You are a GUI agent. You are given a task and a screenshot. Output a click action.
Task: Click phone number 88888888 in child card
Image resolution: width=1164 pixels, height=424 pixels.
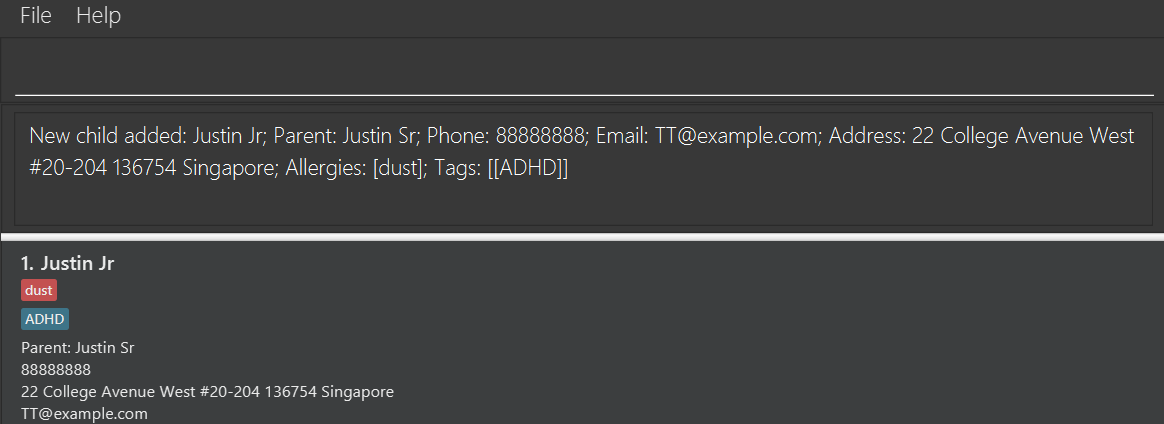(x=56, y=370)
